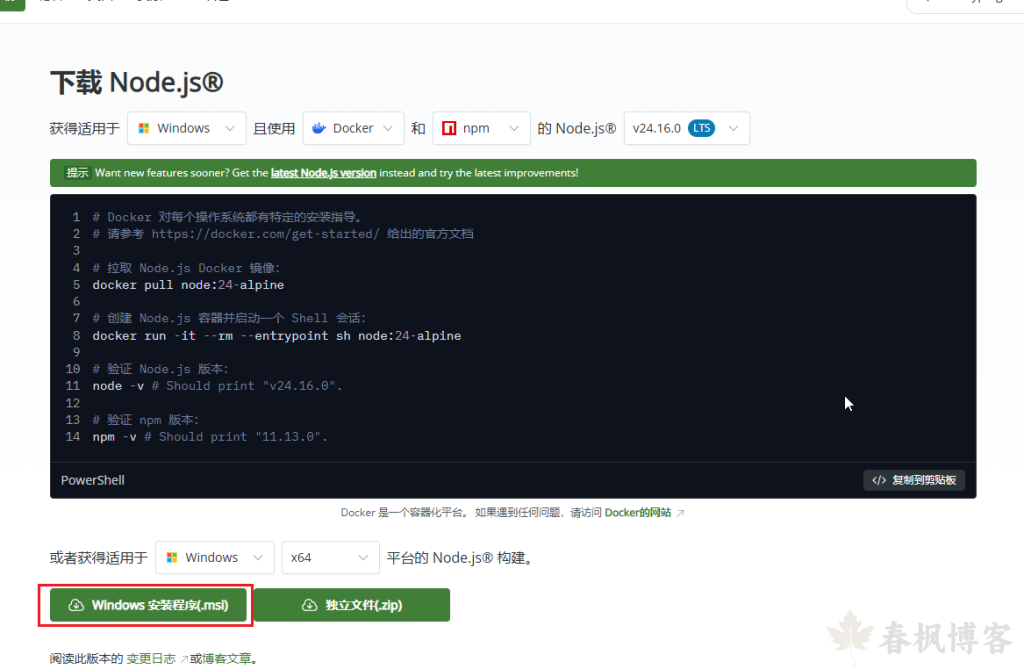
Task: Click the 提示 badge in green banner
Action: tap(77, 173)
